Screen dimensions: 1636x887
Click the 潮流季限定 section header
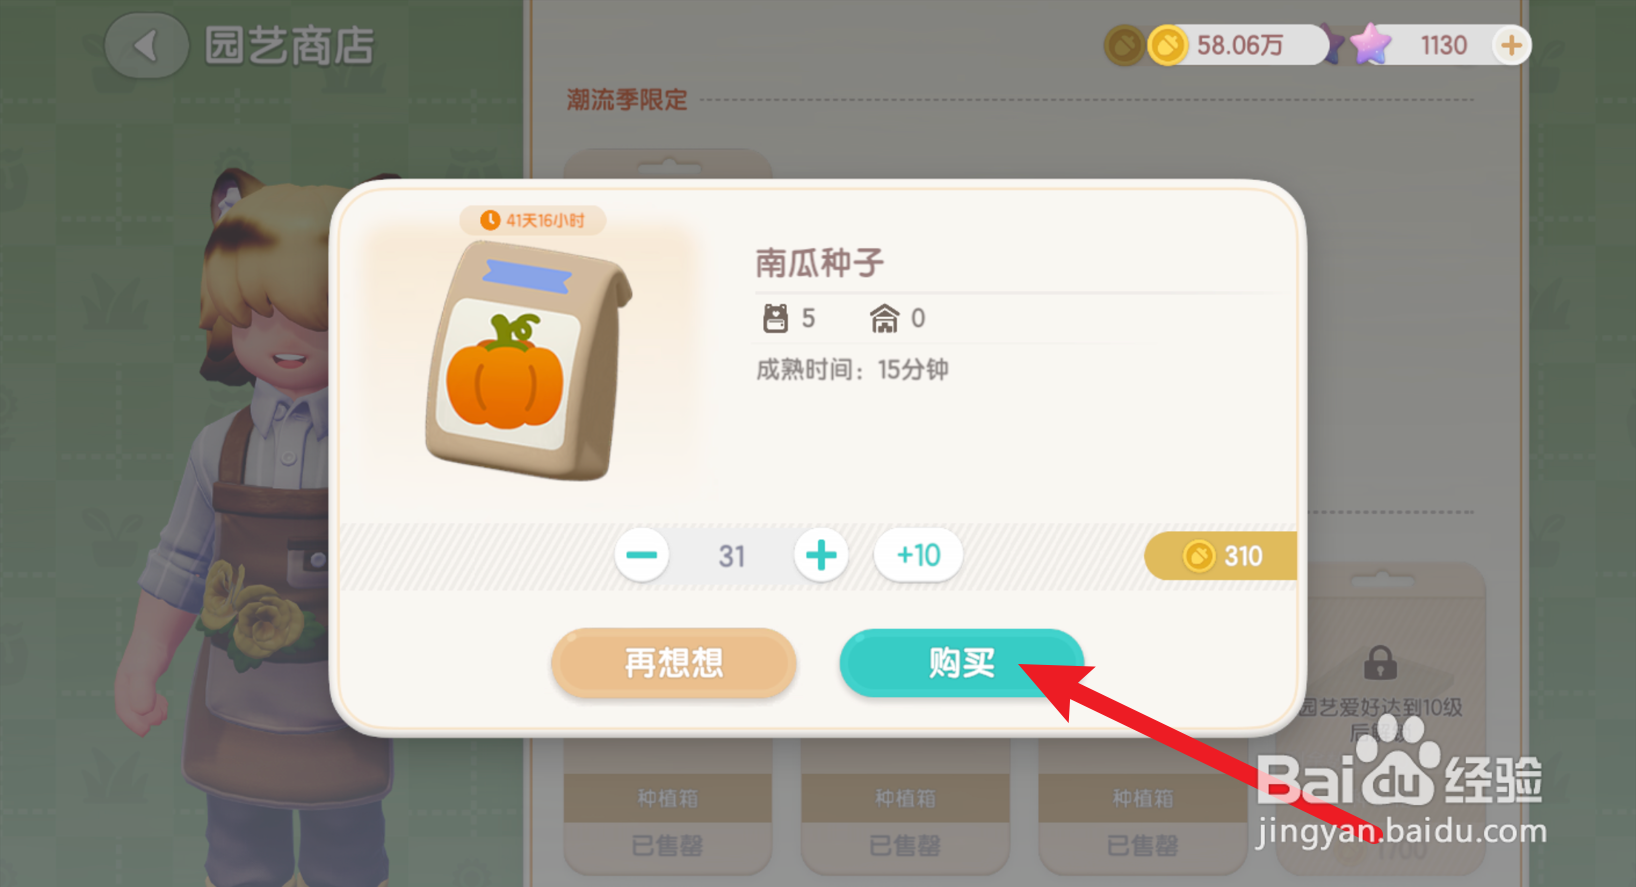(x=627, y=100)
